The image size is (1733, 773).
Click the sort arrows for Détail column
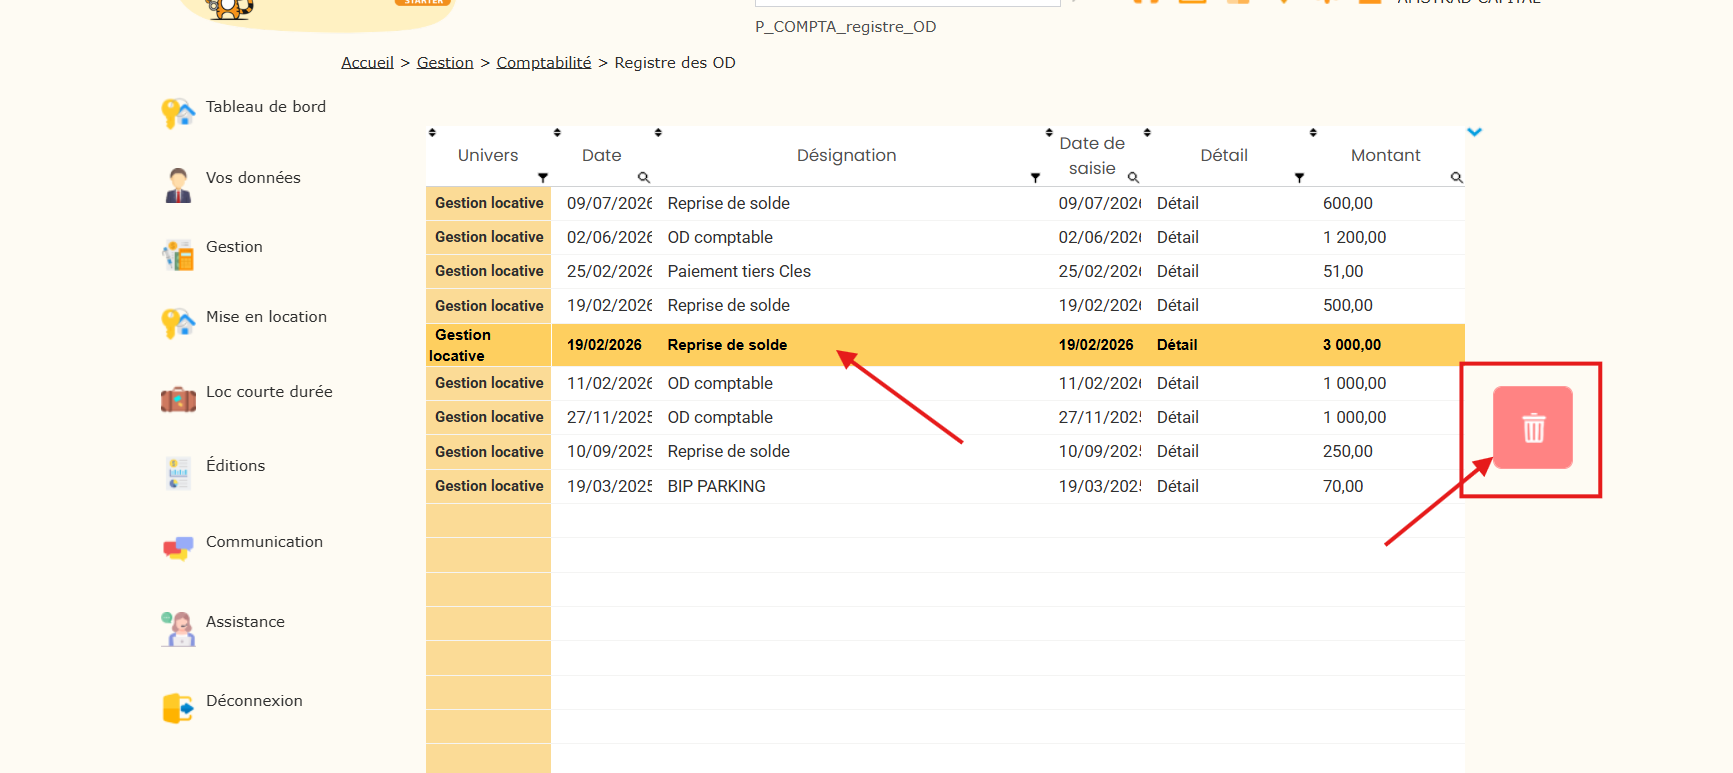[x=1147, y=132]
